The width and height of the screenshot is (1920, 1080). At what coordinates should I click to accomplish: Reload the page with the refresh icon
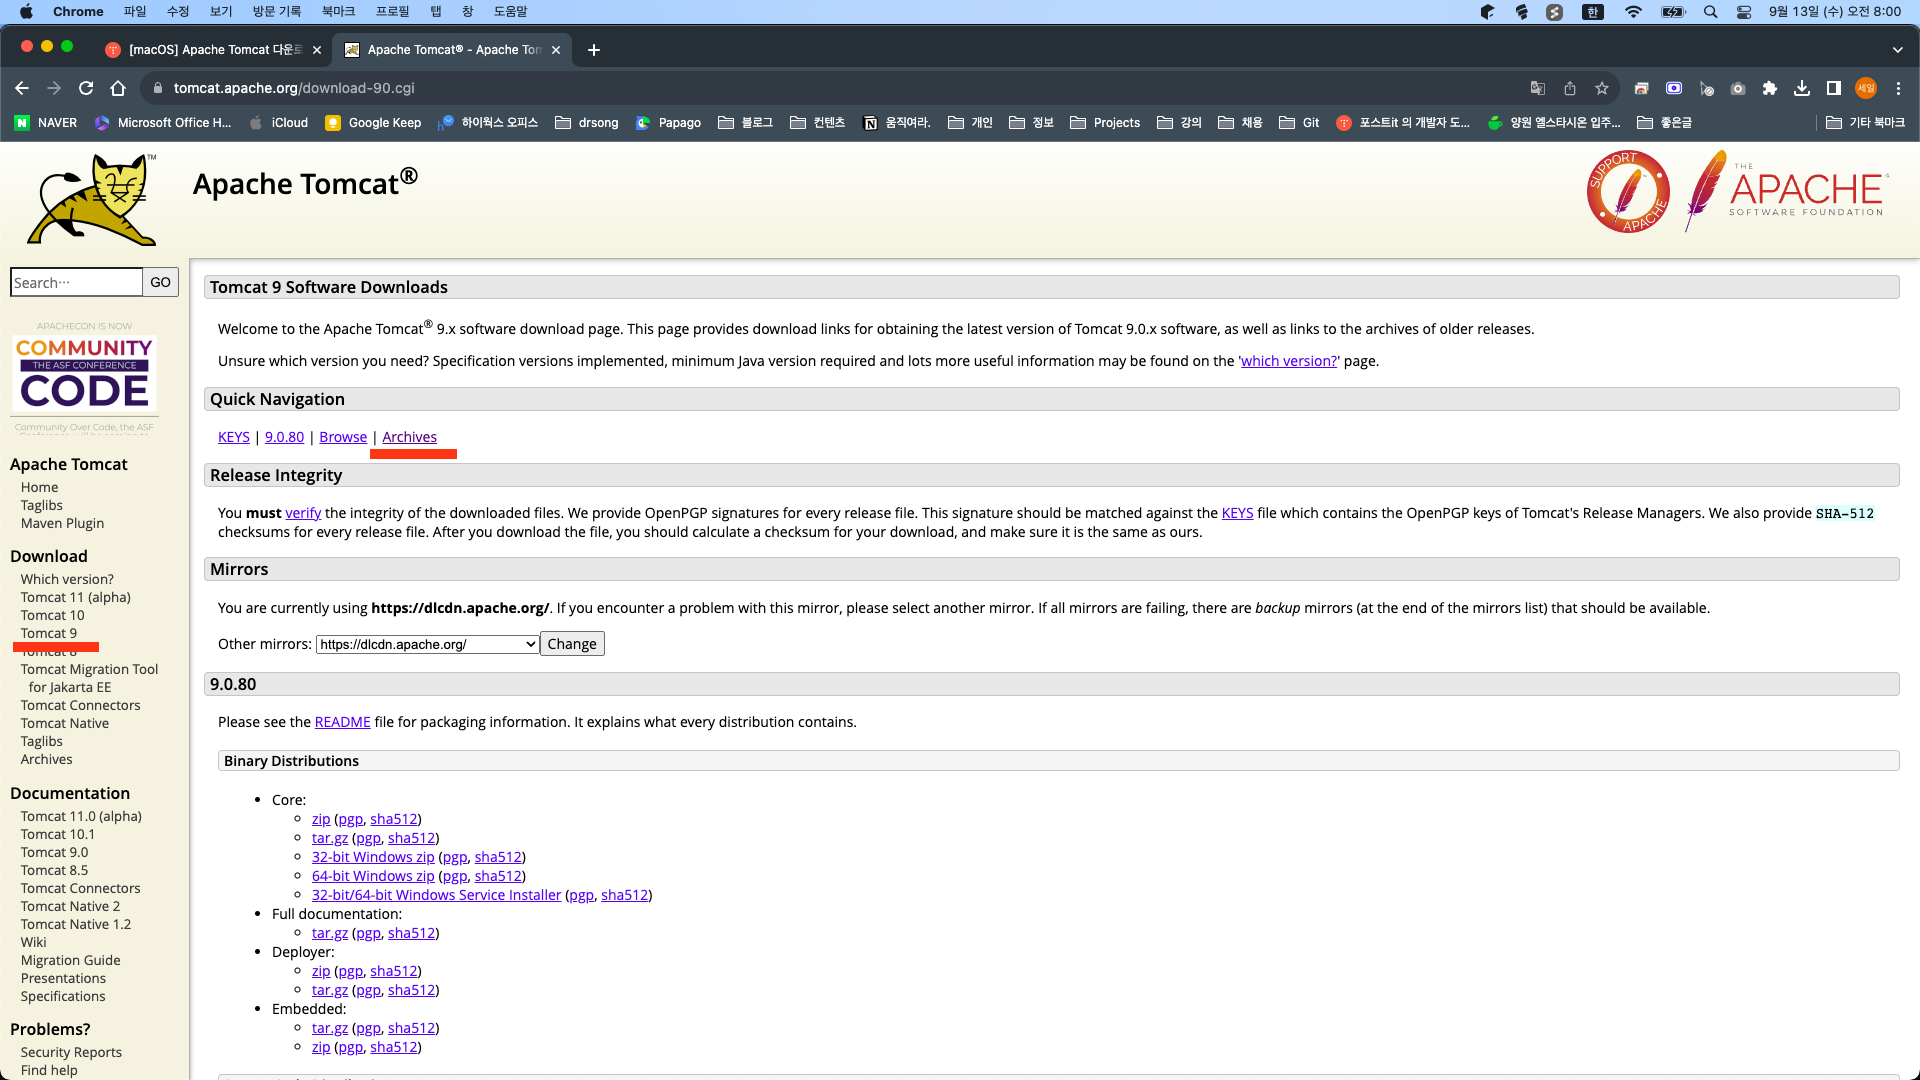pos(86,88)
